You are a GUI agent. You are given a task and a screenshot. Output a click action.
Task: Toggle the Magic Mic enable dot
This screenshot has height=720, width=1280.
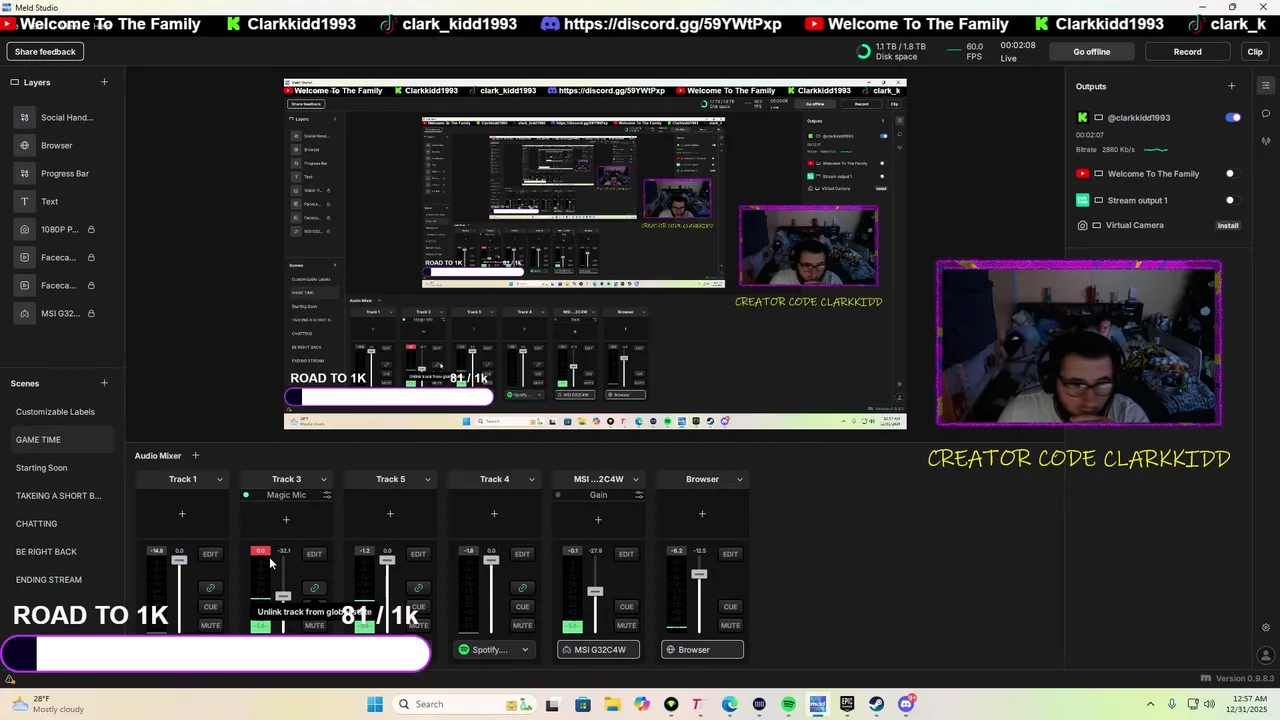246,495
